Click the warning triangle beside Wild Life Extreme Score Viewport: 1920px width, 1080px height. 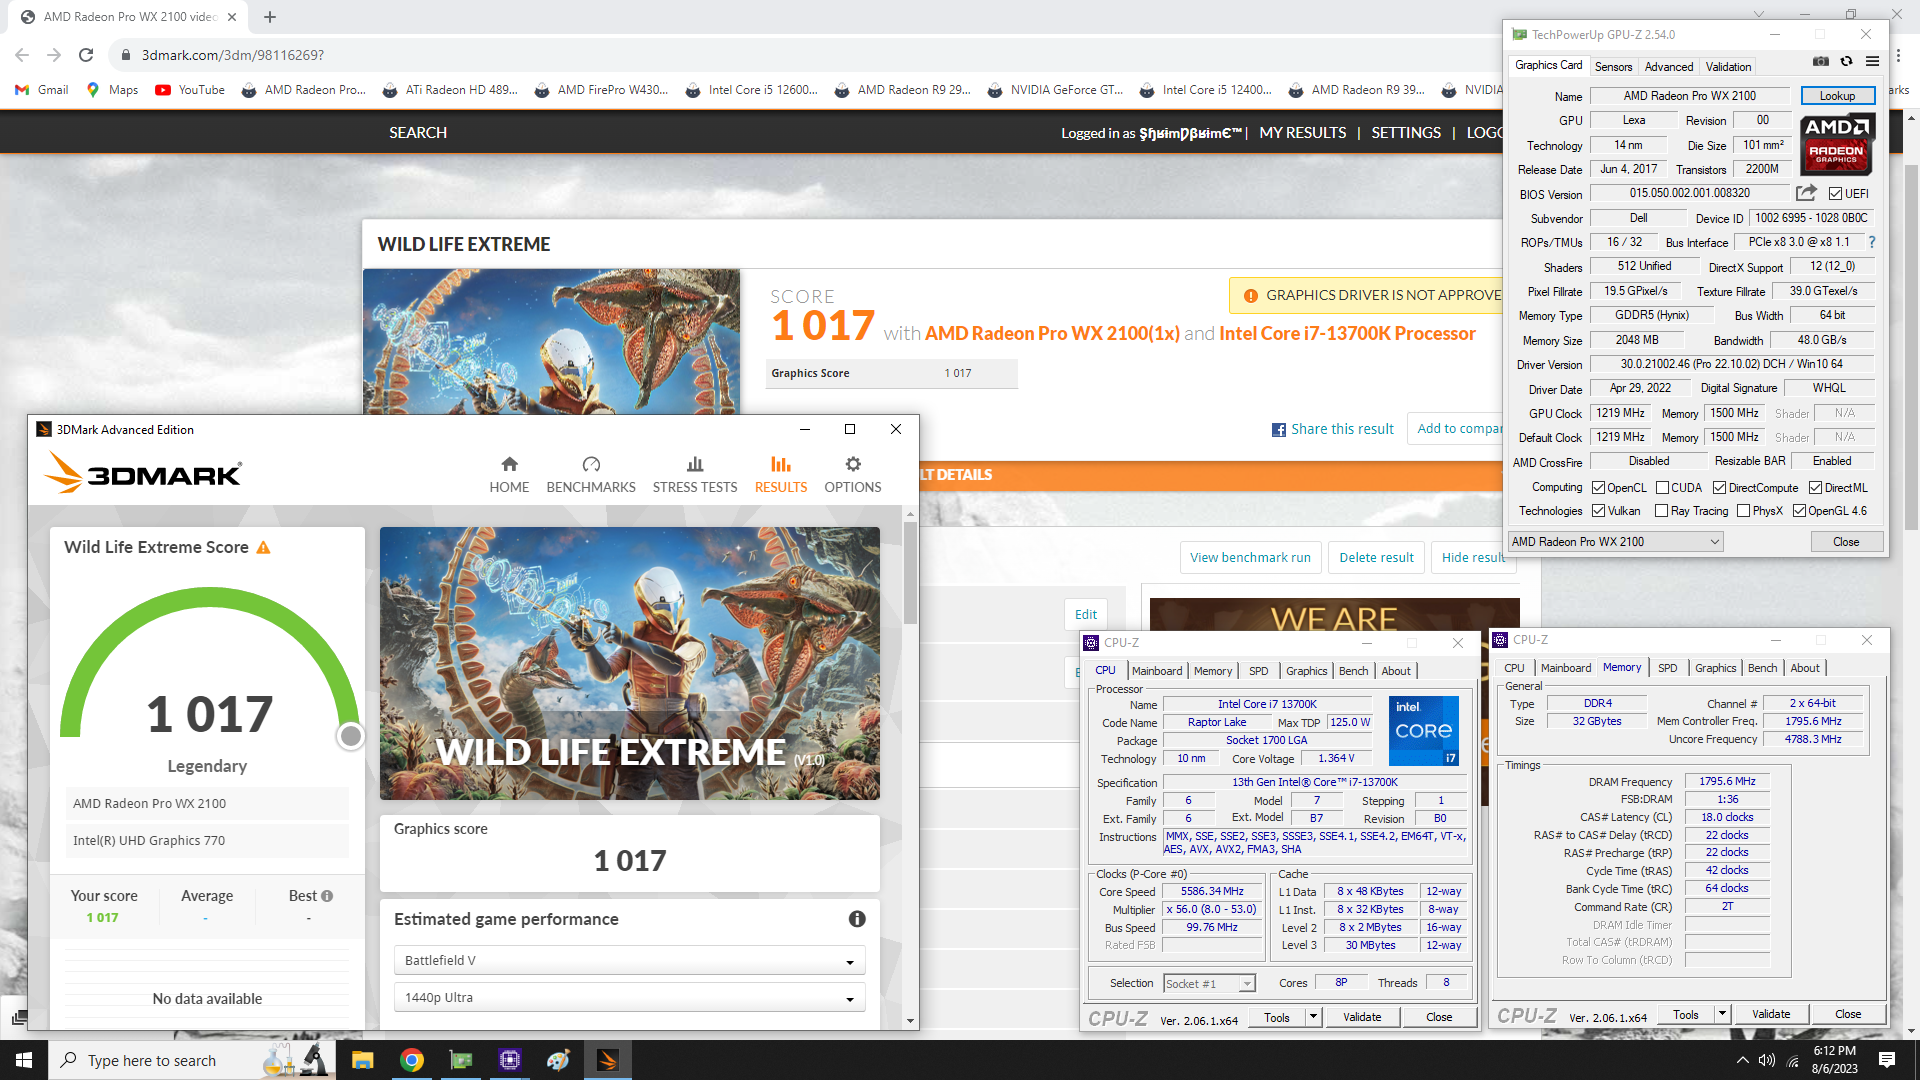tap(263, 548)
